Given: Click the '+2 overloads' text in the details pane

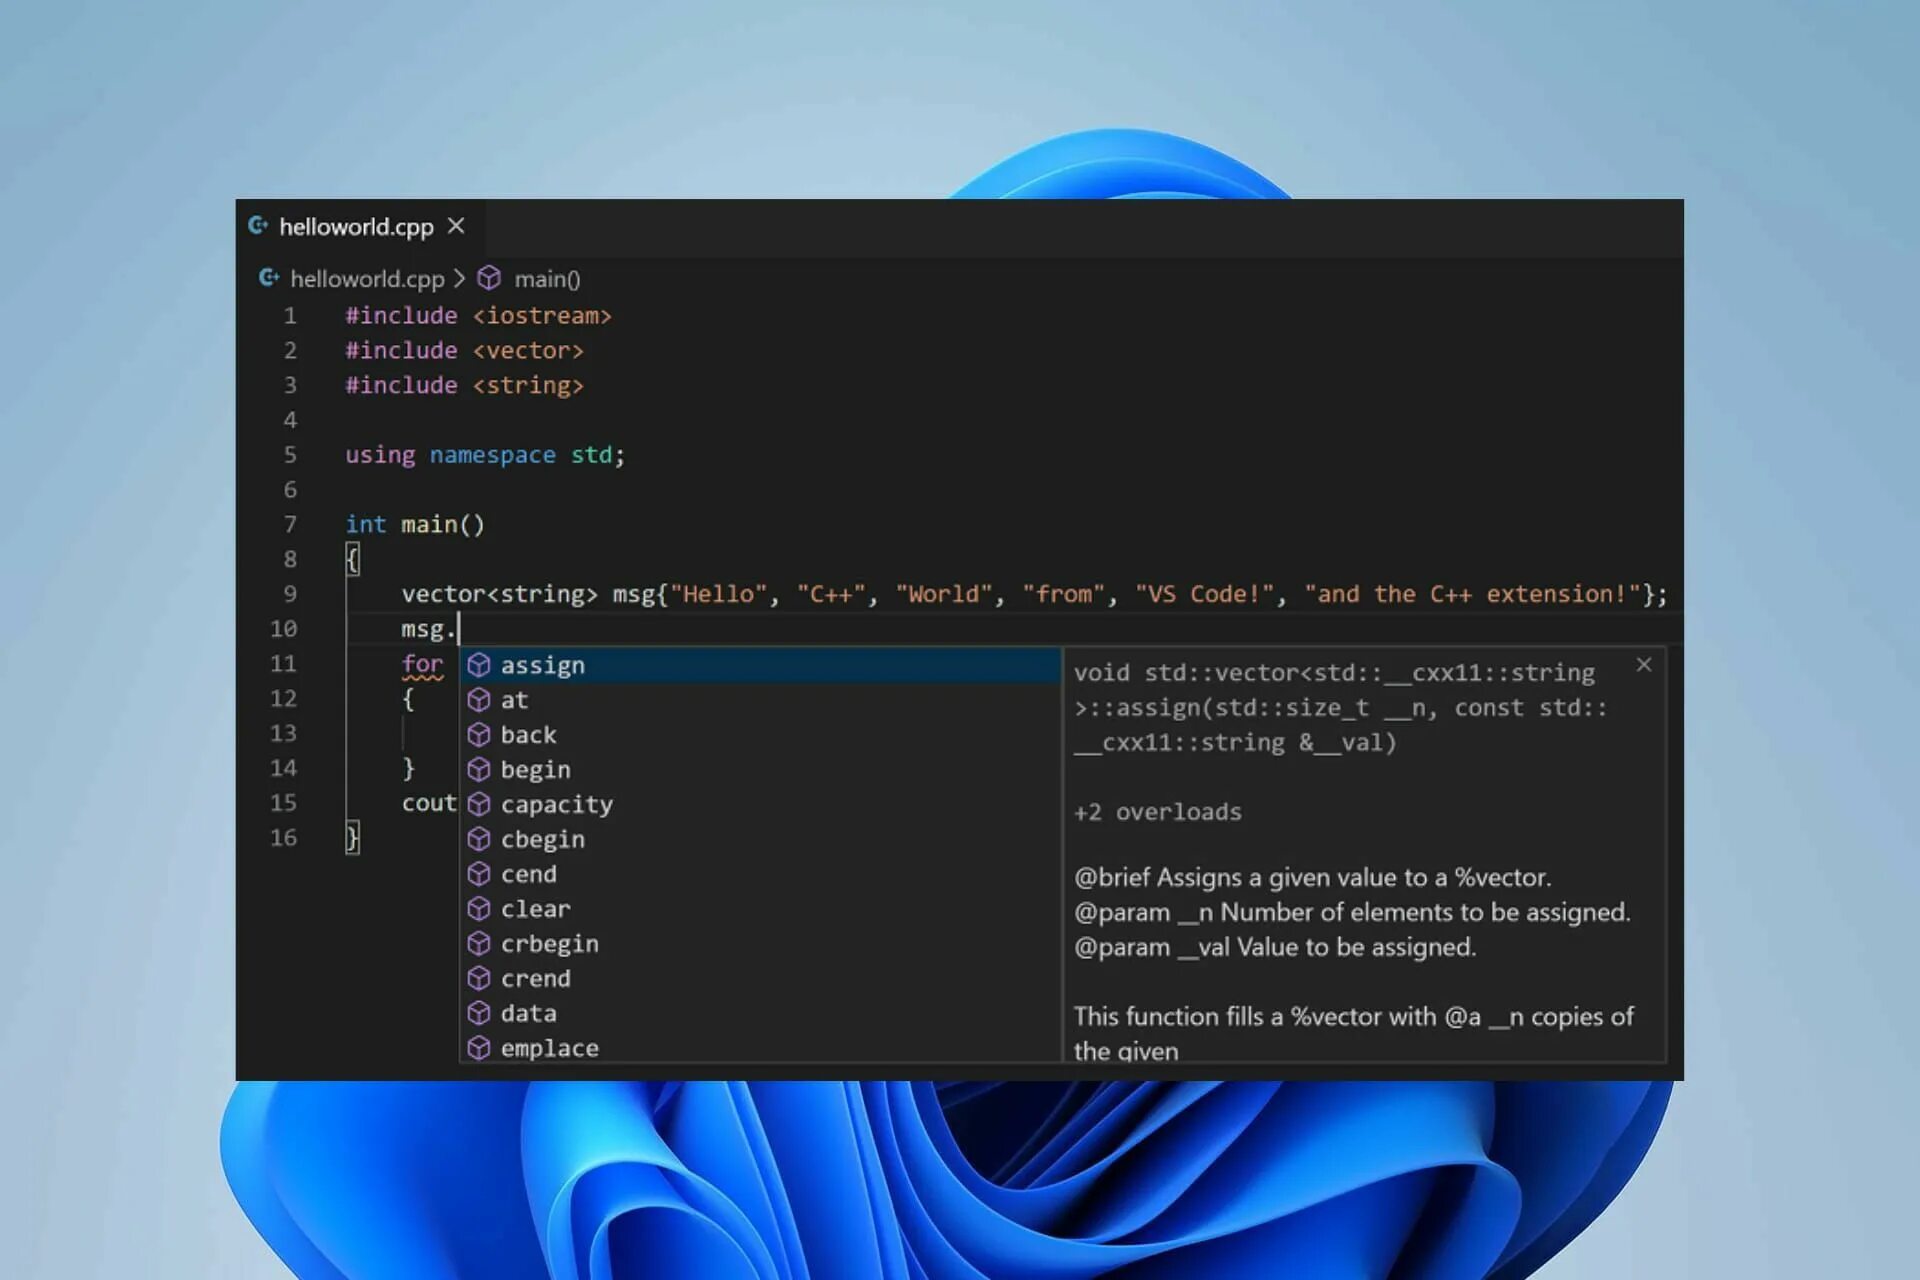Looking at the screenshot, I should coord(1157,812).
